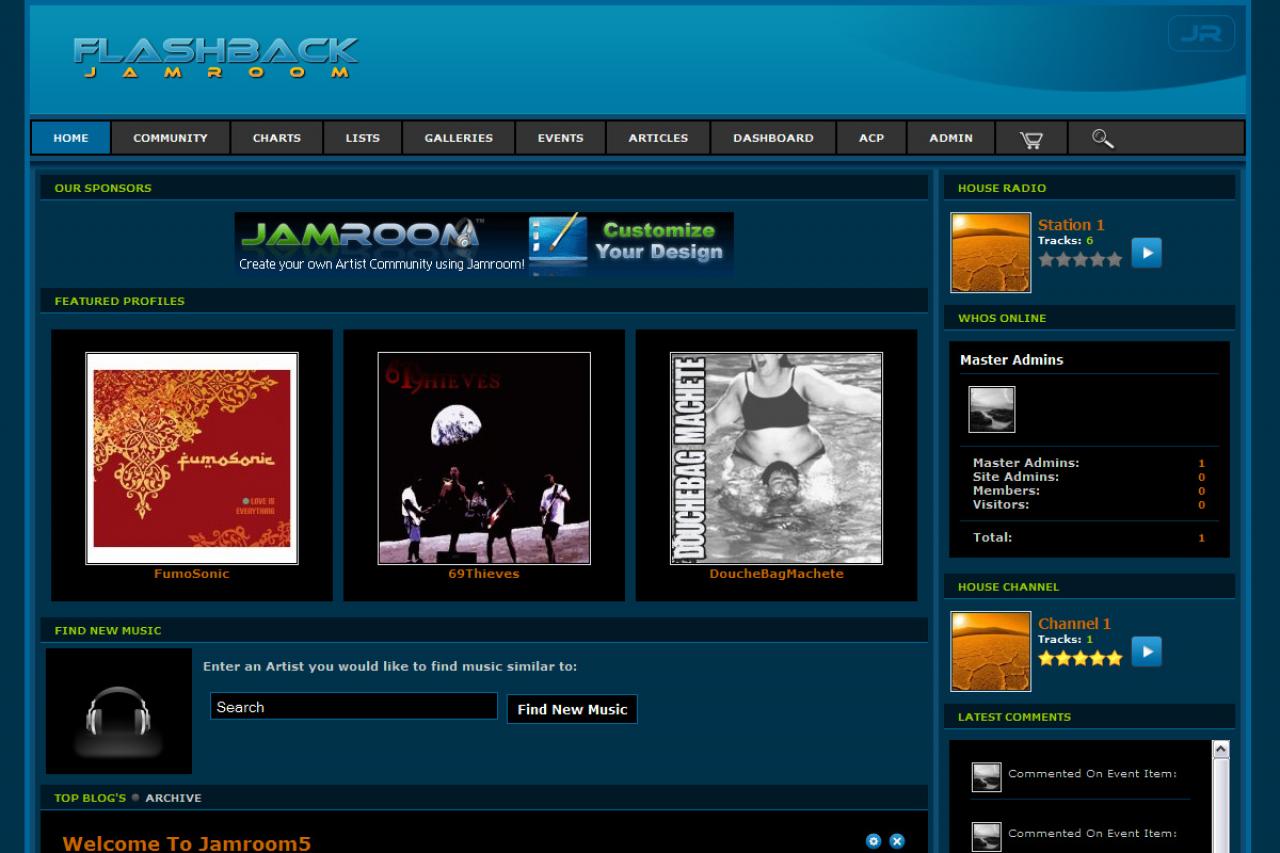Screen dimensions: 1280x853
Task: Rate Station 1 using its star rating
Action: tap(1080, 259)
